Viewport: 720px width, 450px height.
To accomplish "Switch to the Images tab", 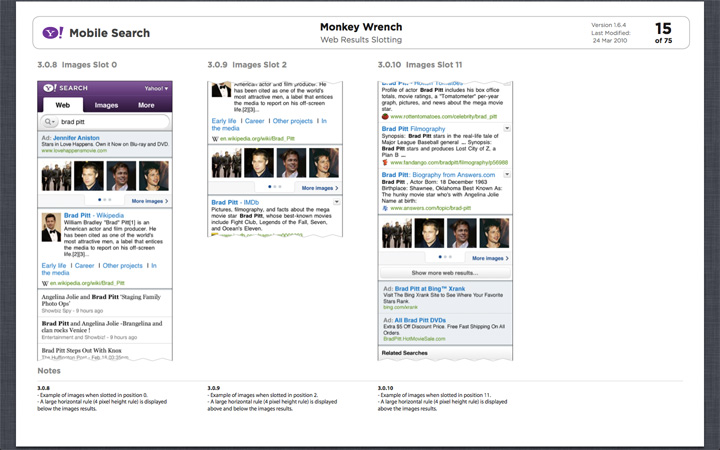I will [x=106, y=104].
